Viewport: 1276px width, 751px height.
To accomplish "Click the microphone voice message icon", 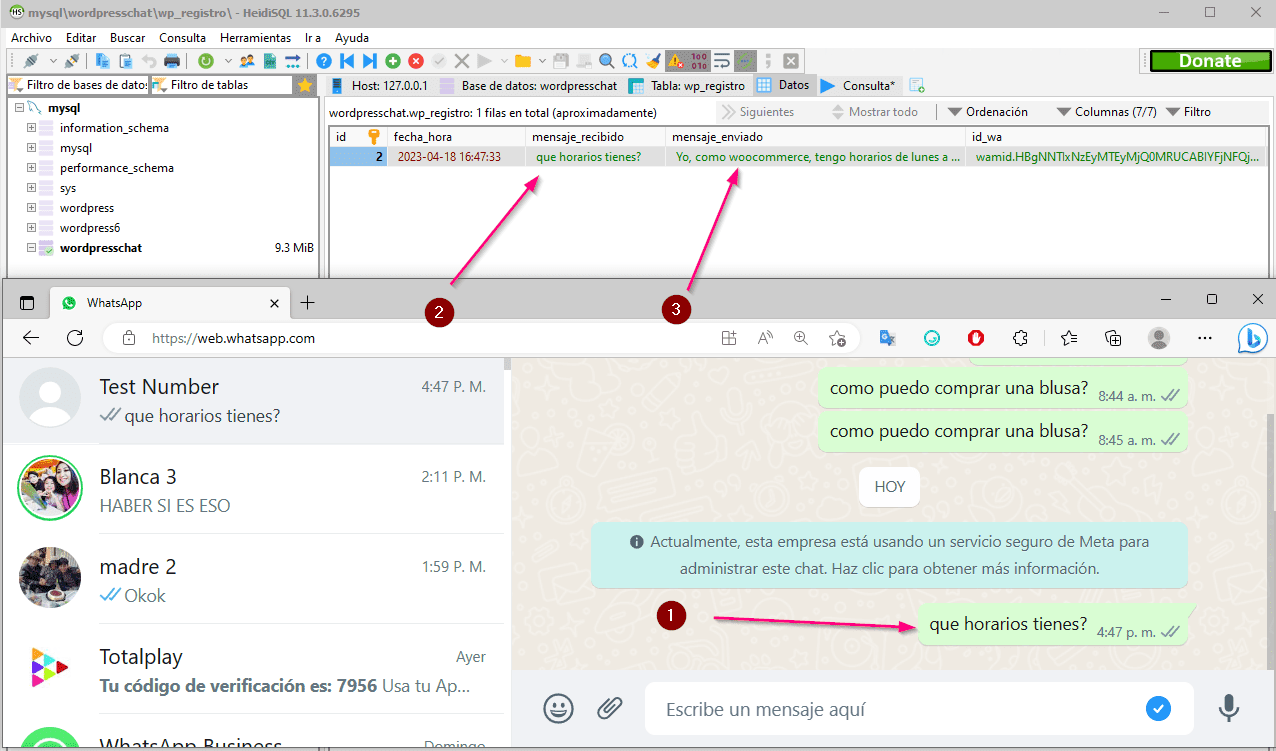I will (1229, 709).
